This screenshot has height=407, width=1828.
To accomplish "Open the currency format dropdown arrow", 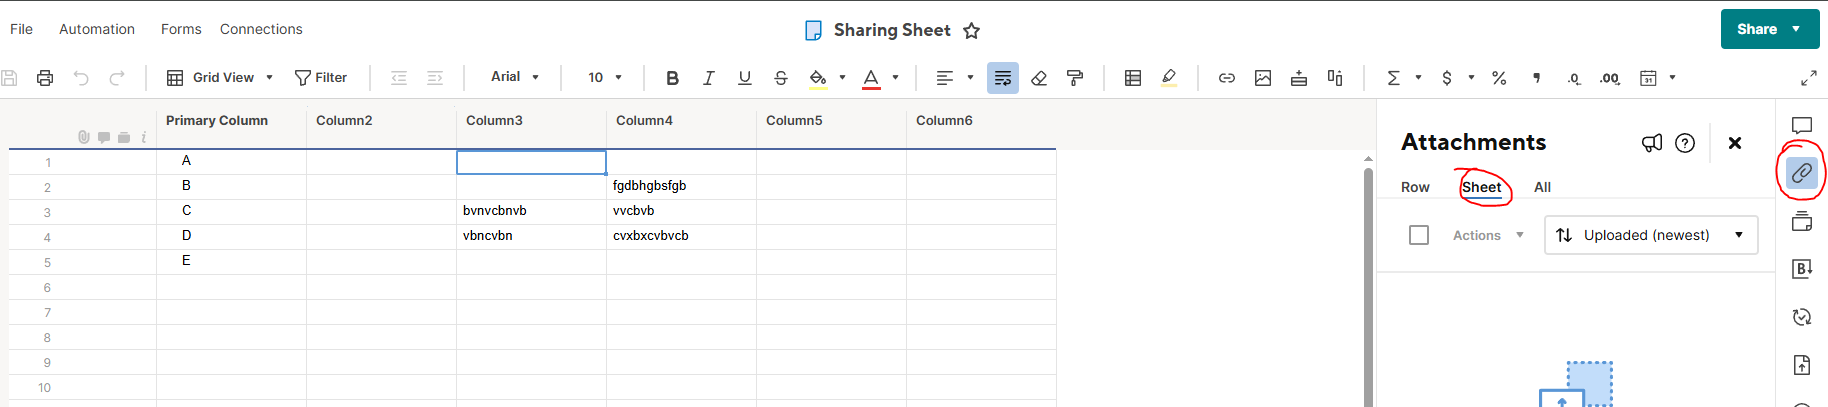I will (1471, 78).
